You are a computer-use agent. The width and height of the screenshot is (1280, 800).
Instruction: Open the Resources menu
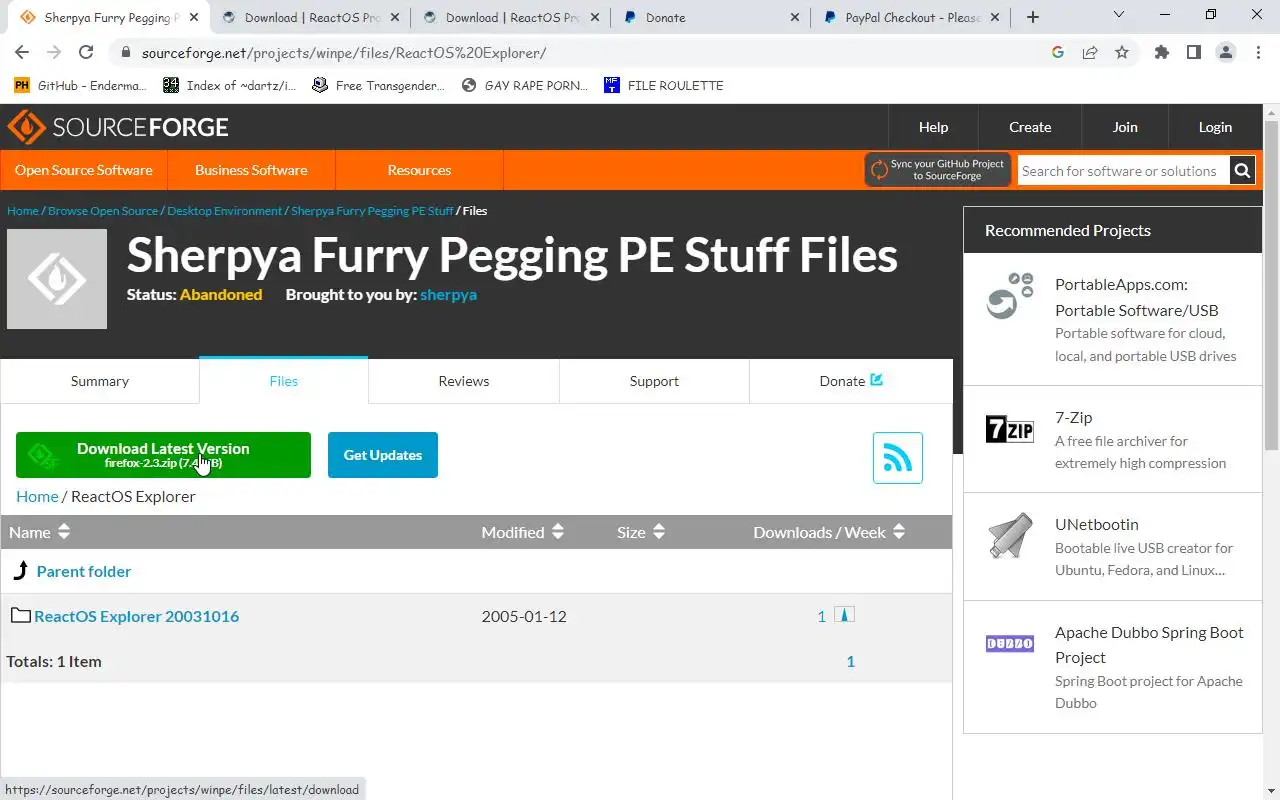pyautogui.click(x=419, y=170)
